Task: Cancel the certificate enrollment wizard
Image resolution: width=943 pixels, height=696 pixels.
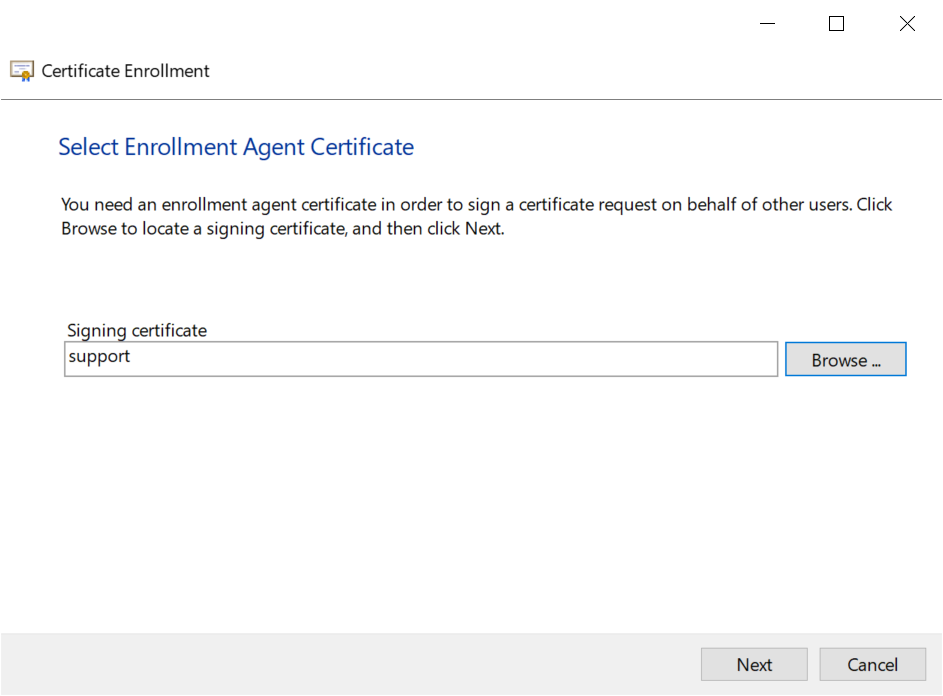Action: 872,665
